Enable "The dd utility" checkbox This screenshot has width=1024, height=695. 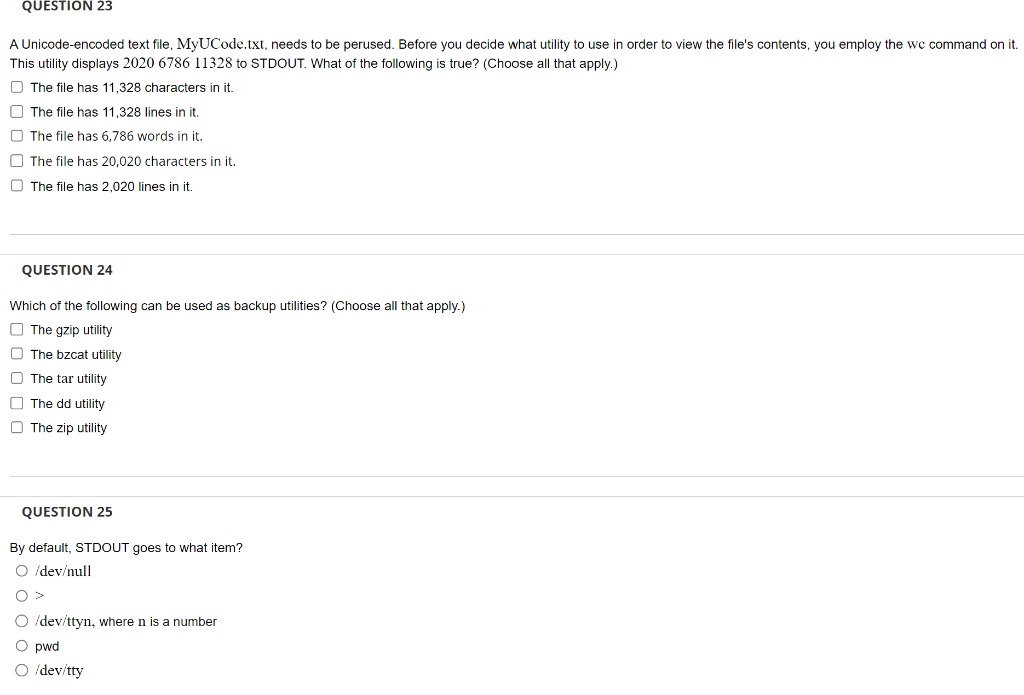[16, 402]
